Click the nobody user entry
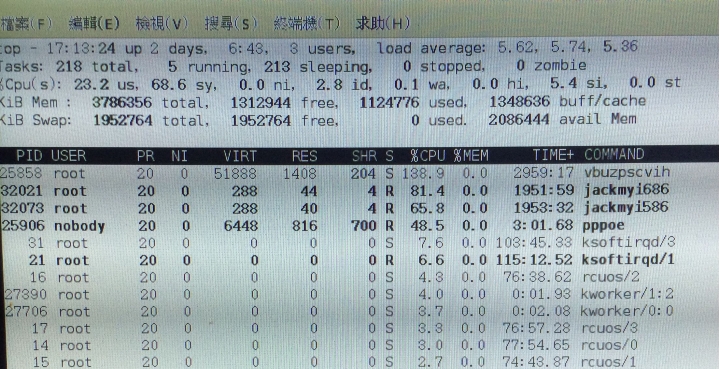 point(79,226)
